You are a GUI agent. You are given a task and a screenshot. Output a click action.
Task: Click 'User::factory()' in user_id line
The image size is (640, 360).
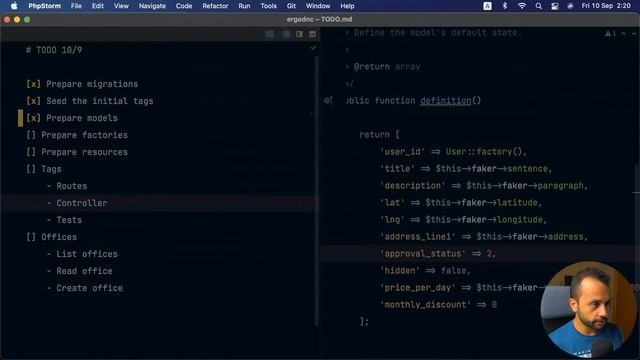(x=483, y=151)
